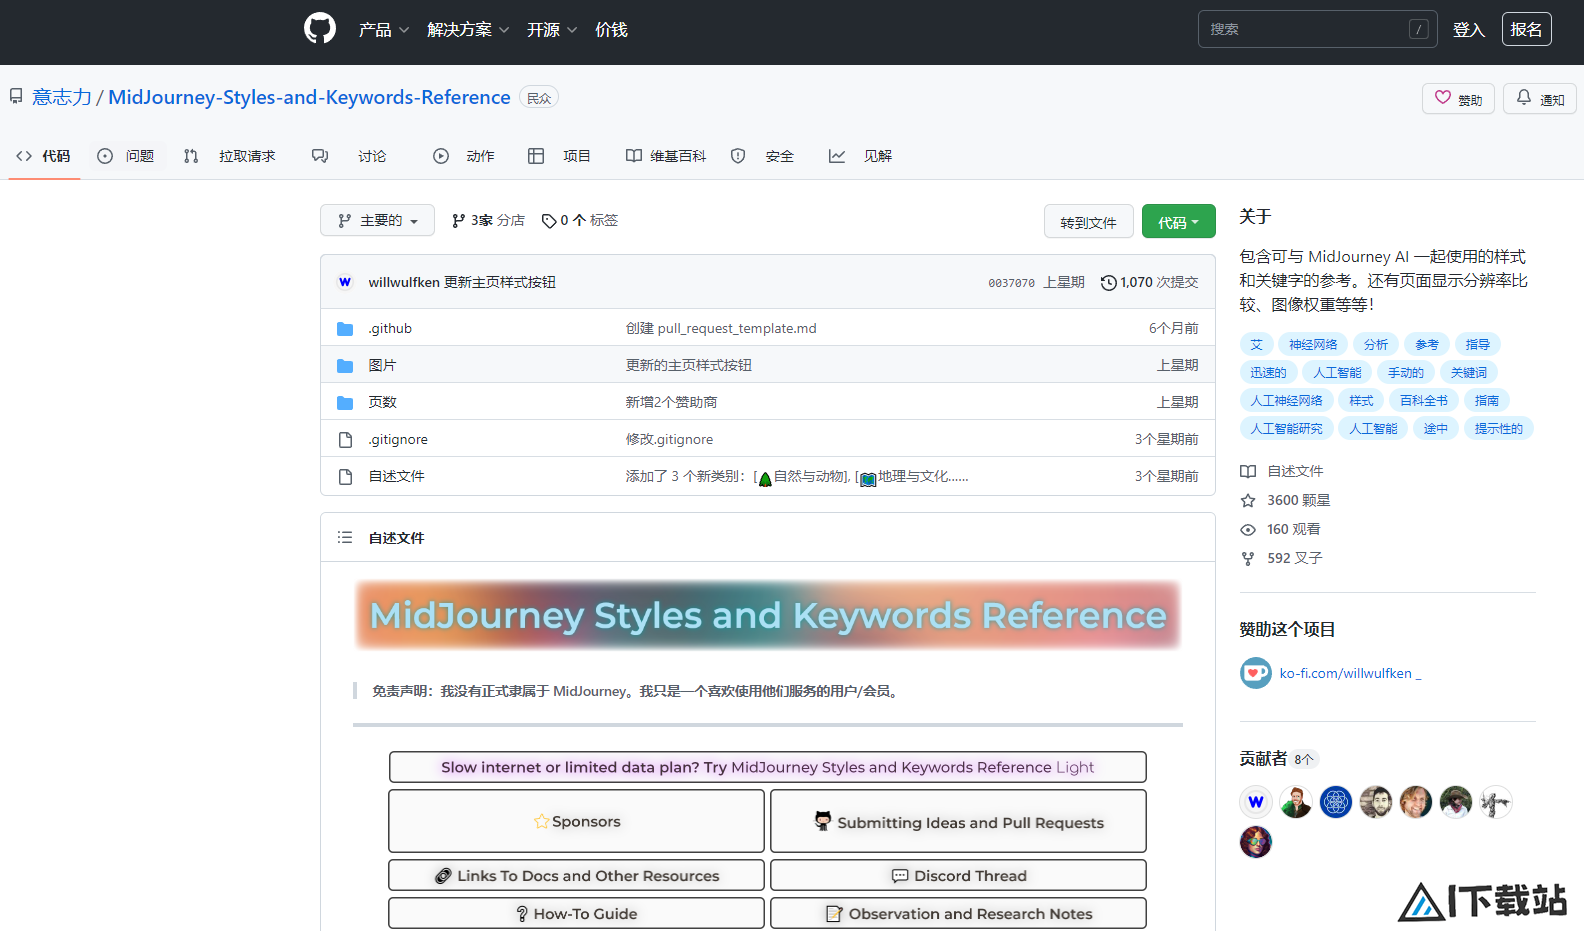Click the 关键词 topic tag
This screenshot has width=1584, height=931.
click(x=1468, y=372)
